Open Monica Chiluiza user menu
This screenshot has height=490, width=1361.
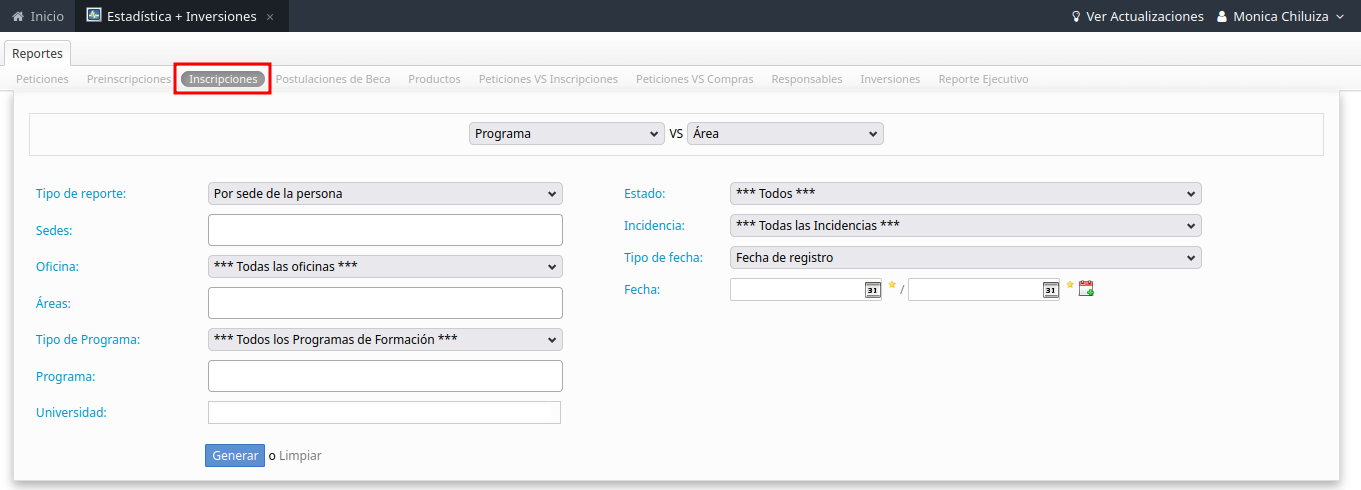click(1280, 17)
